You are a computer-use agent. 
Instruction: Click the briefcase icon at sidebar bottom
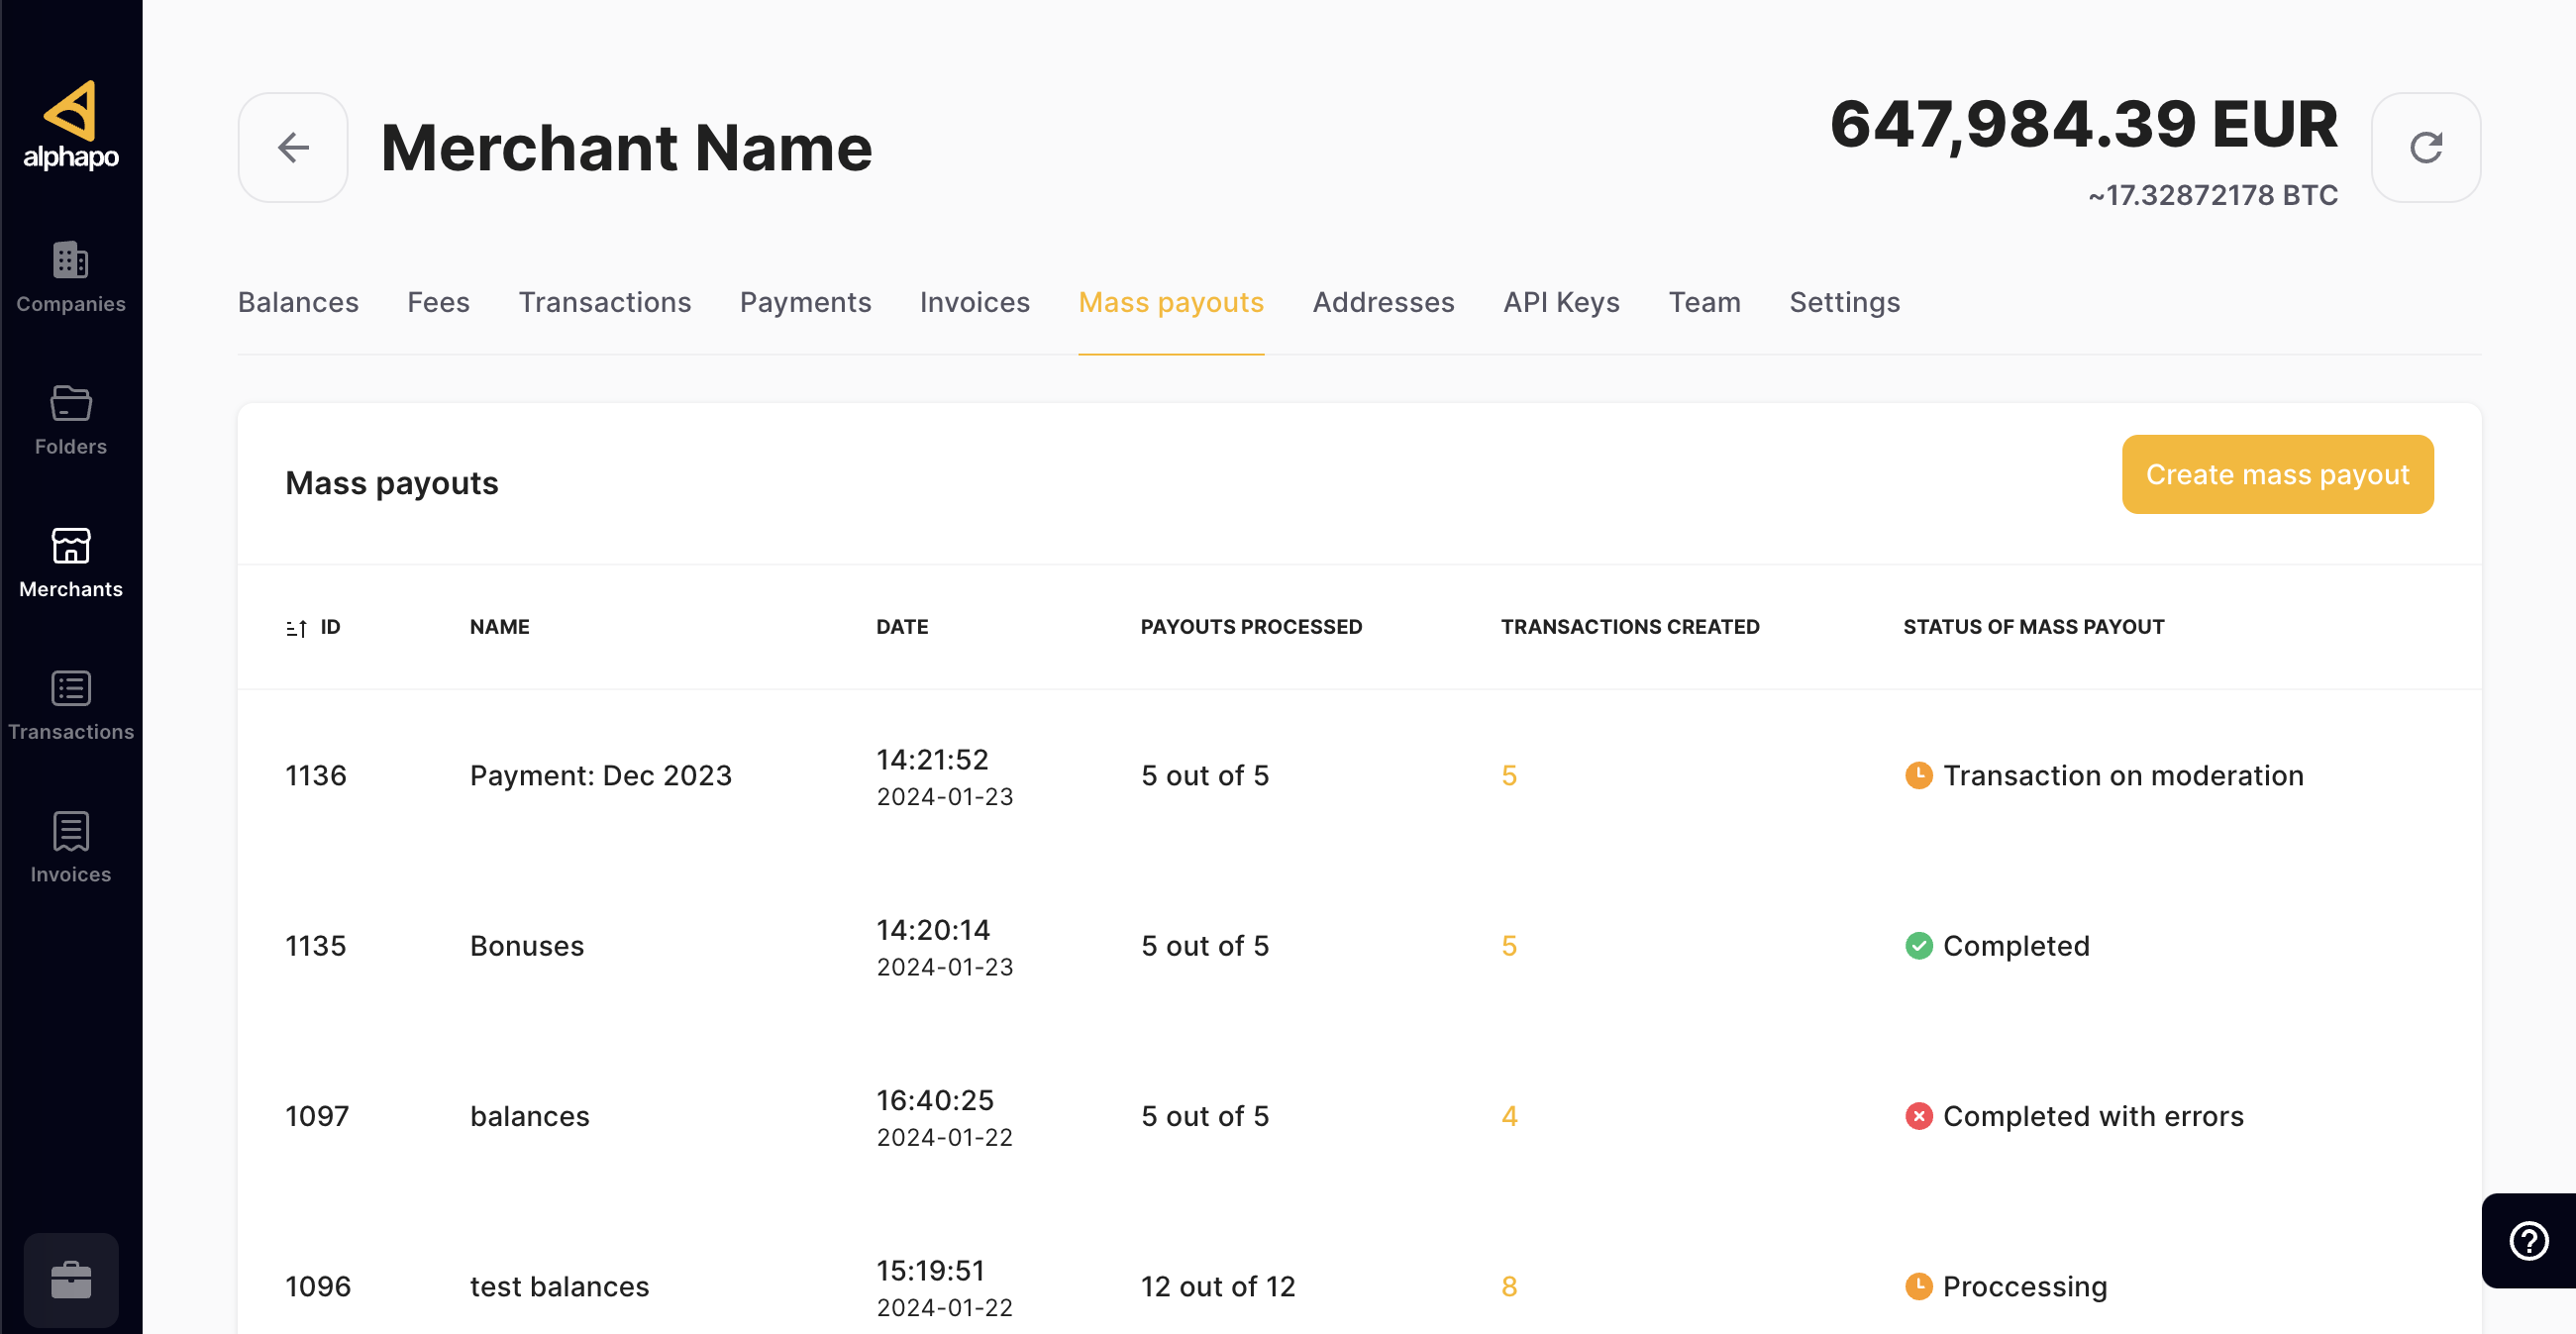tap(70, 1279)
